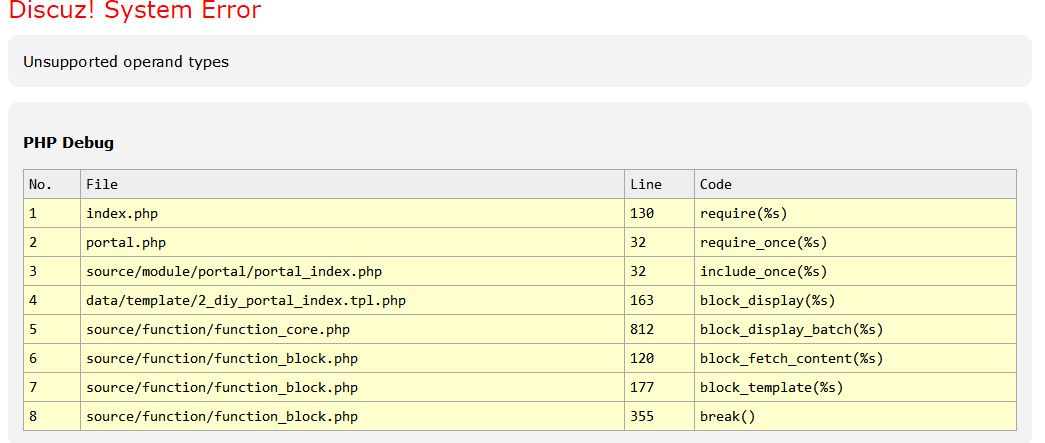Click the block_fetch_content(%s) code cell
Viewport: 1045px width, 443px height.
pyautogui.click(x=791, y=358)
